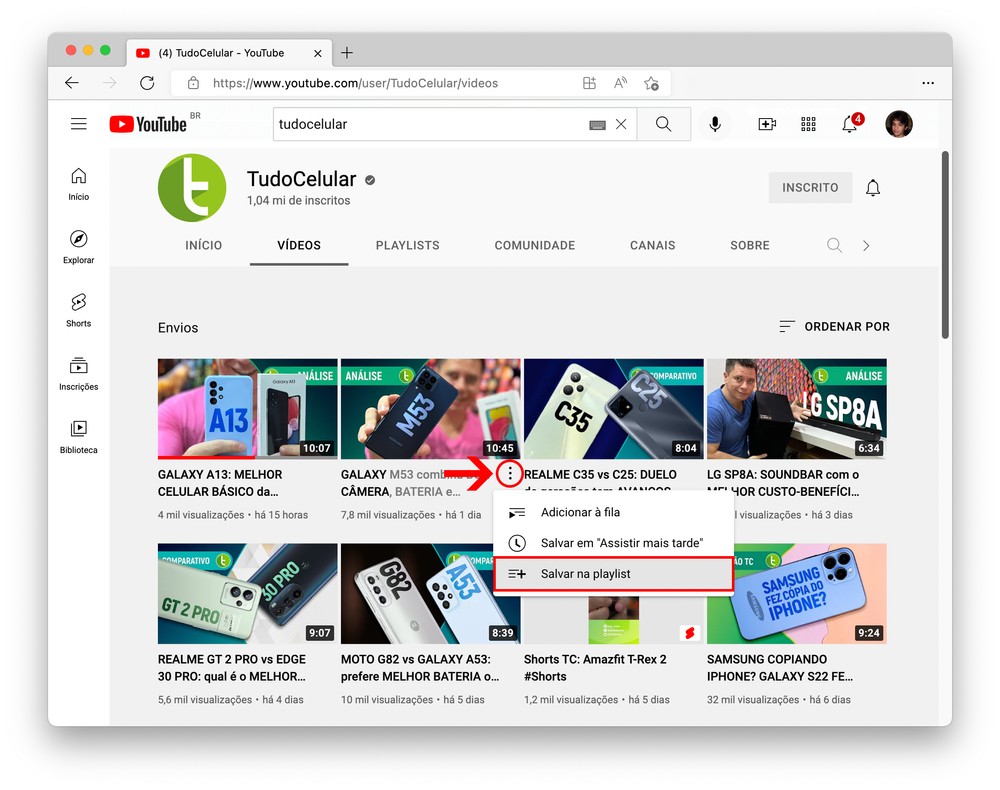Screen dimensions: 1000x790
Task: Open Realme GT 2 Pro vs Edge 30 Pro thumbnail
Action: (x=247, y=593)
